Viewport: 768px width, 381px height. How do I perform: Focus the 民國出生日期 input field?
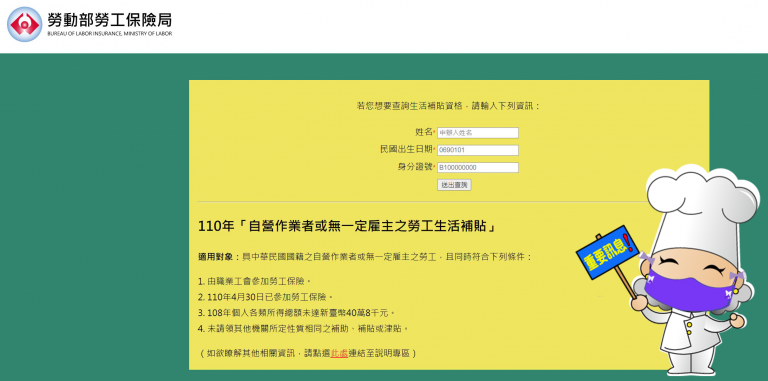[x=478, y=150]
